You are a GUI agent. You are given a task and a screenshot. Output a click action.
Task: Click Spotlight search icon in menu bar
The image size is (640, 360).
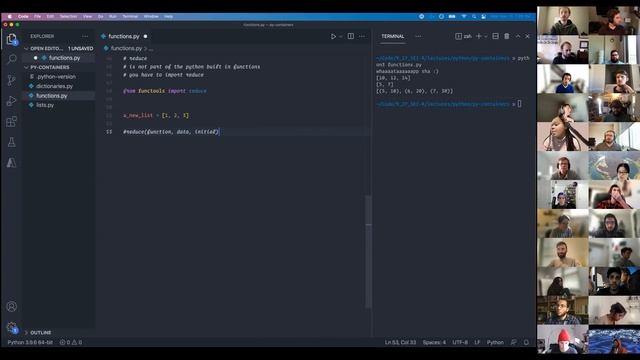click(x=474, y=16)
